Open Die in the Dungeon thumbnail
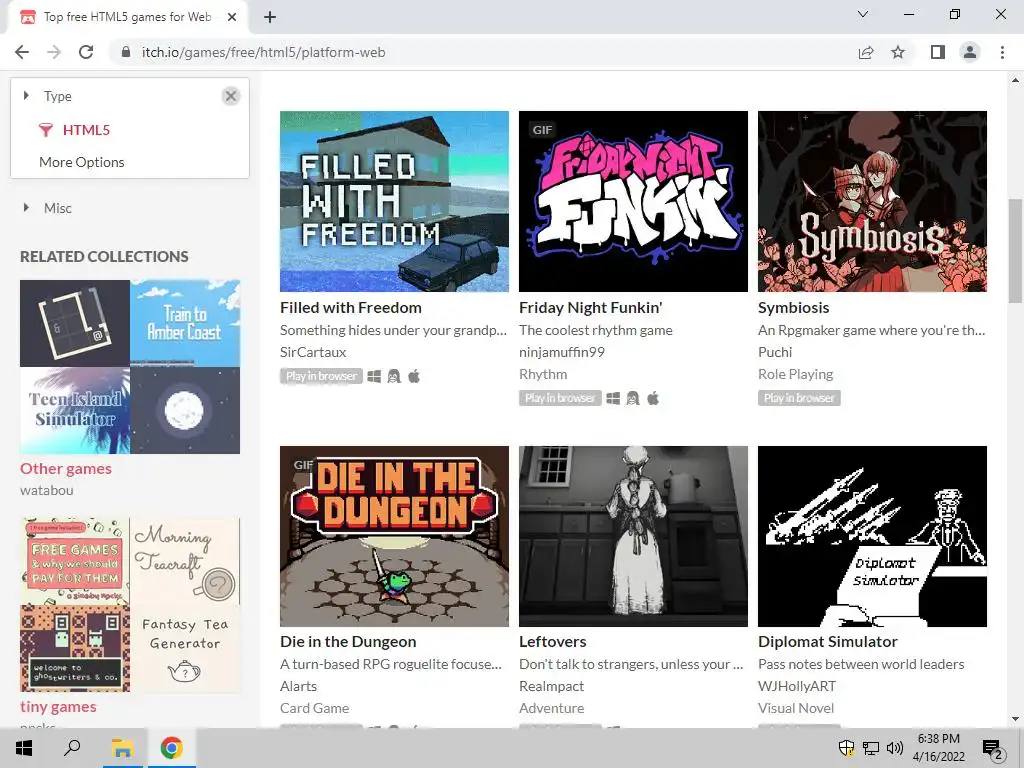Viewport: 1024px width, 768px height. [394, 536]
